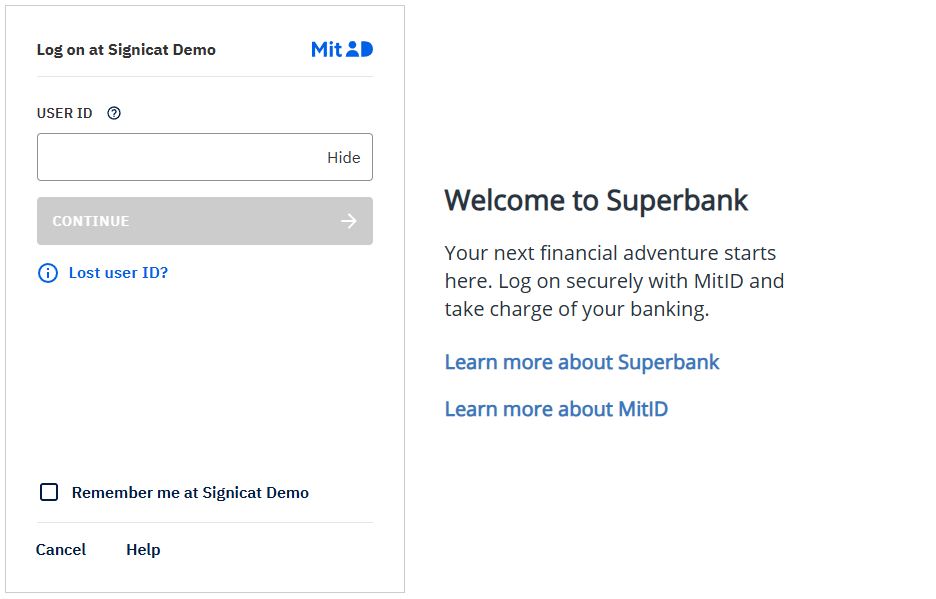This screenshot has width=936, height=599.
Task: Click the Remember me at Signicat Demo label
Action: (x=190, y=493)
